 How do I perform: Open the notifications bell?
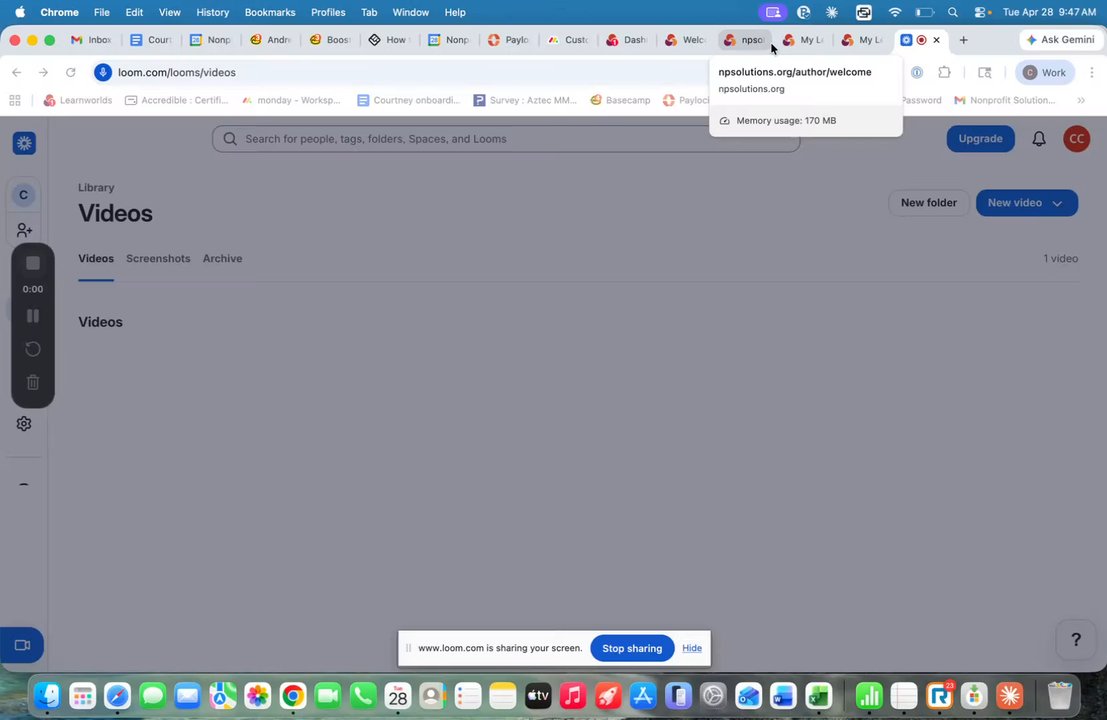pos(1039,139)
